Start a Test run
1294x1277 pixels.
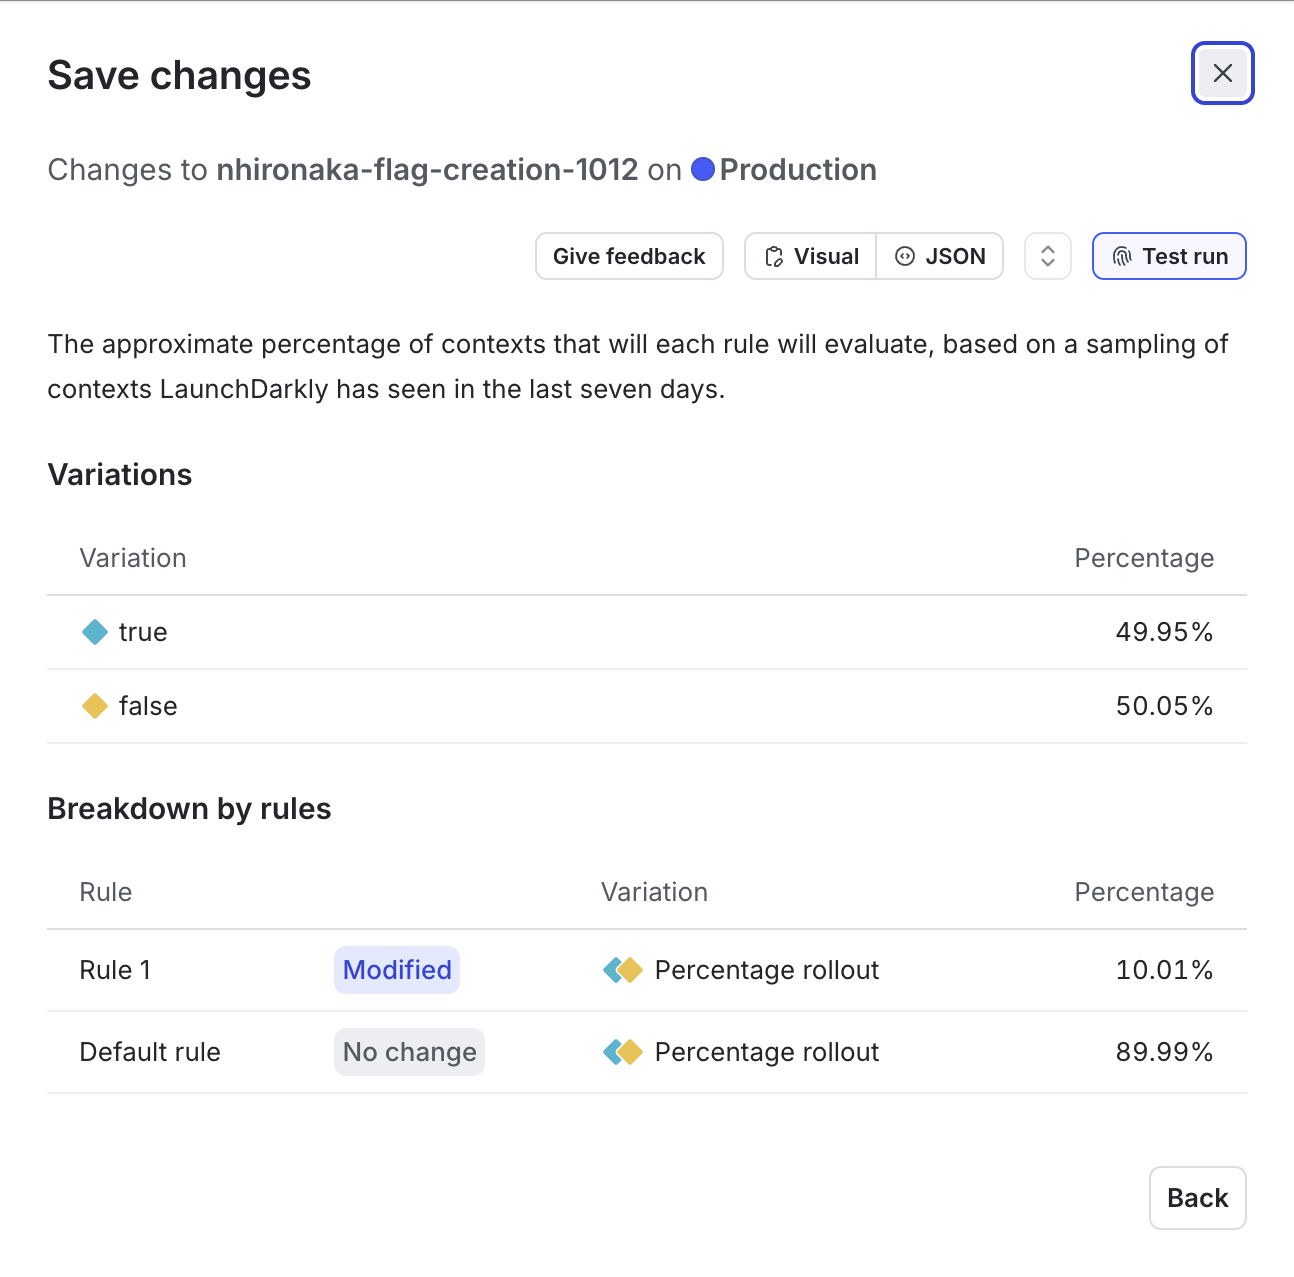coord(1169,256)
